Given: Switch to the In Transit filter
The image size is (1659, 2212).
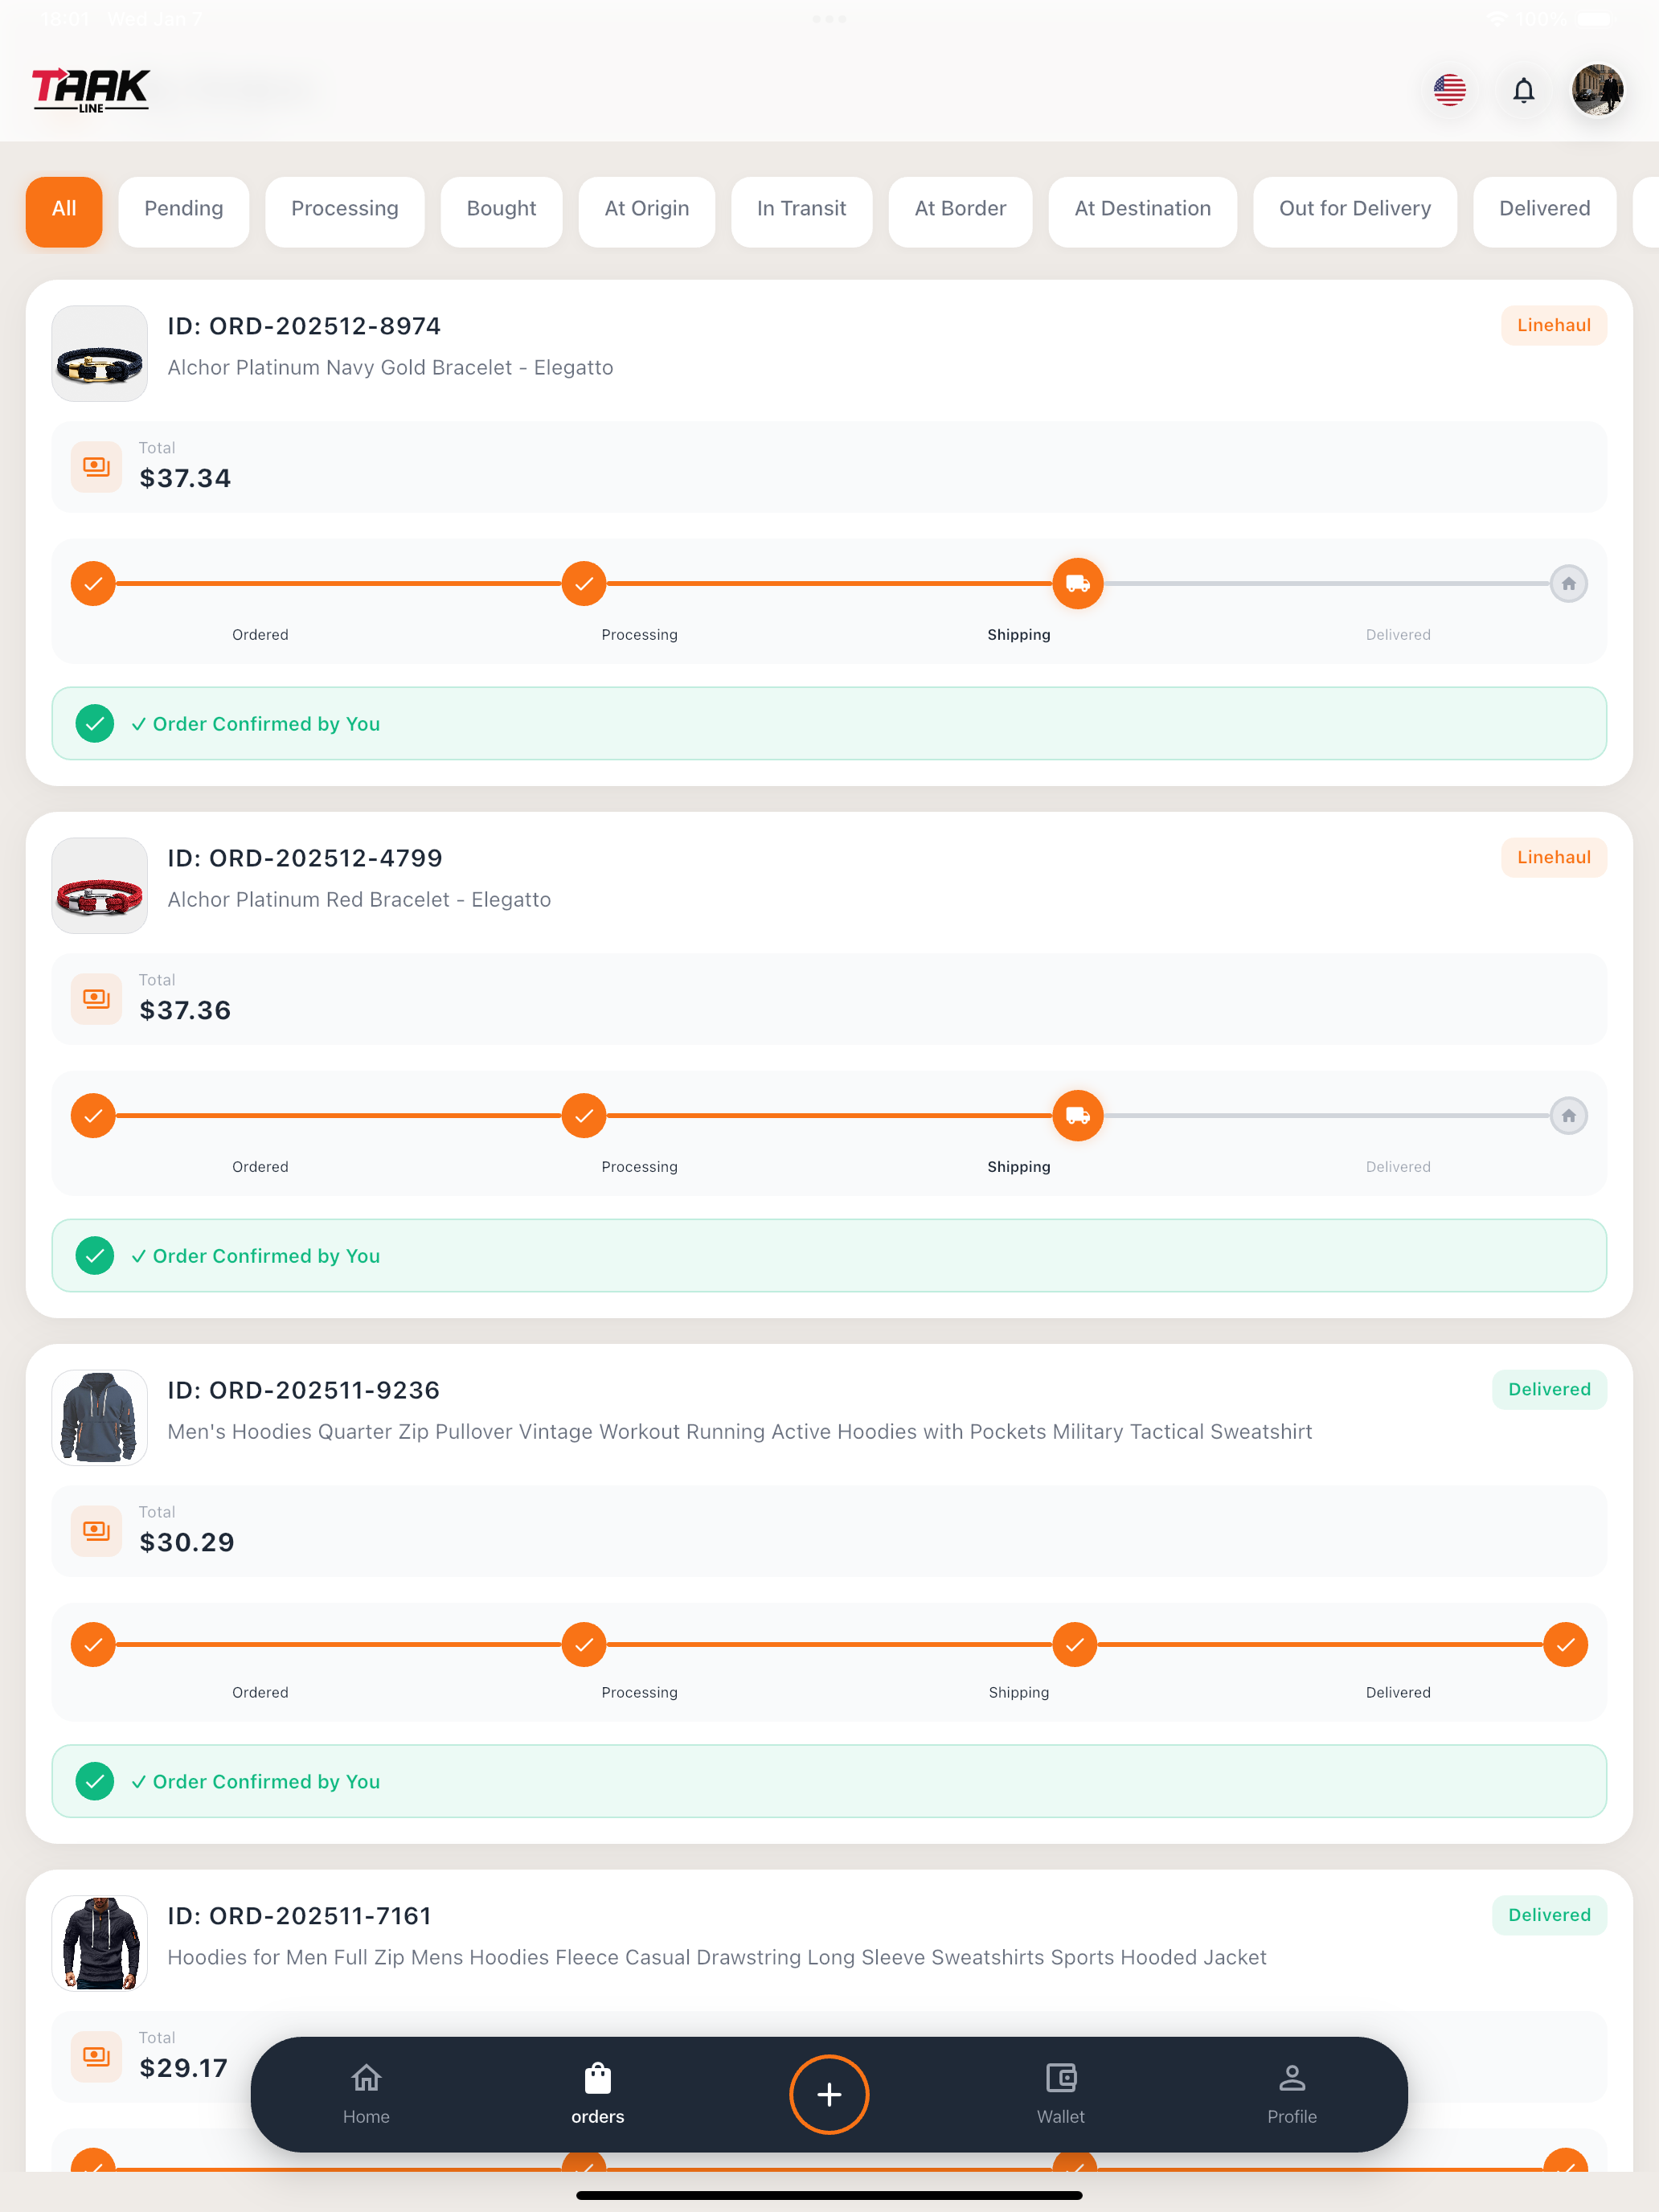Looking at the screenshot, I should click(801, 209).
